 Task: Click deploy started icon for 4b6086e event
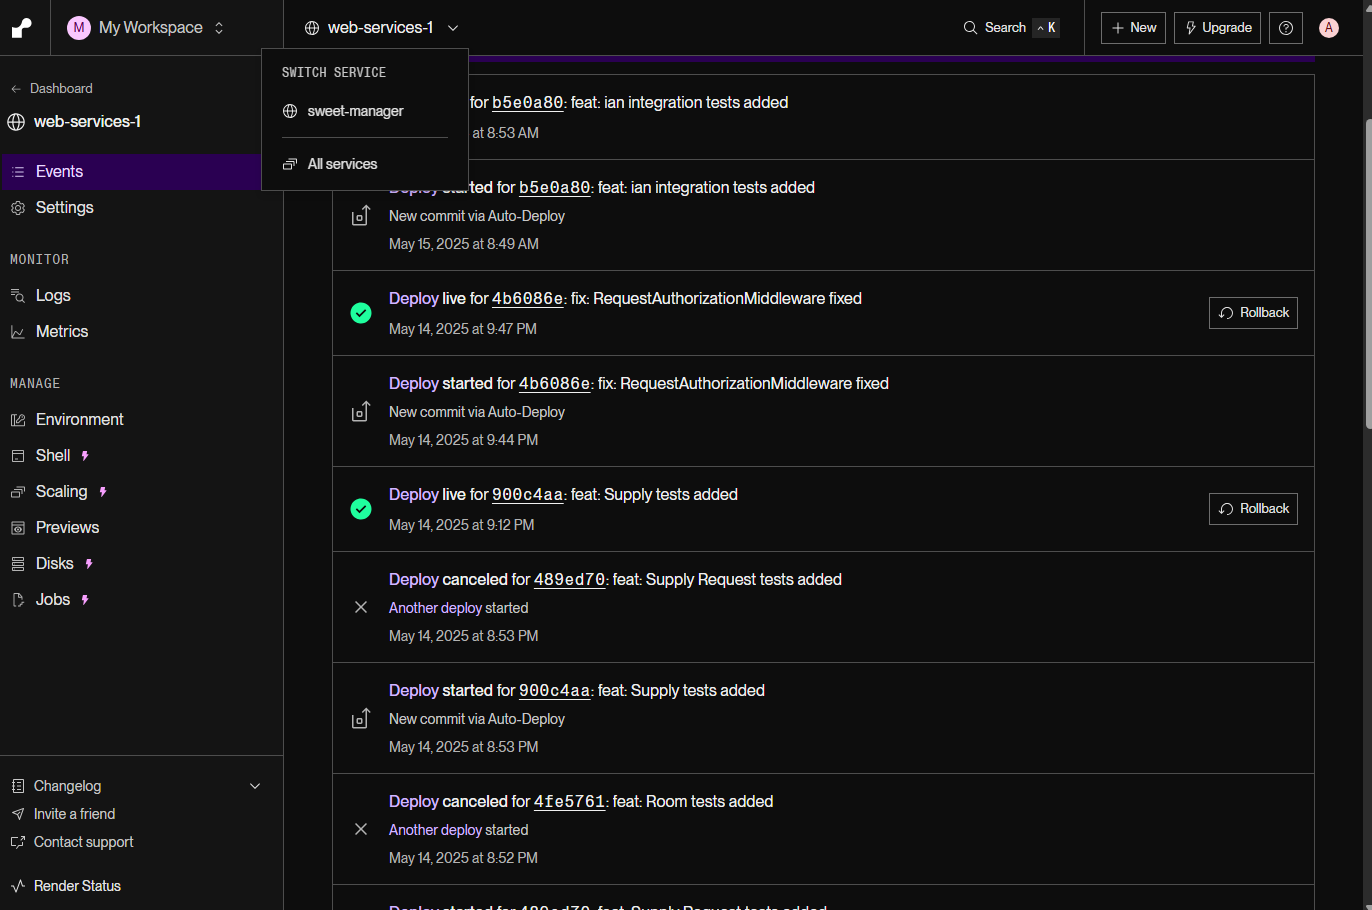pyautogui.click(x=361, y=411)
